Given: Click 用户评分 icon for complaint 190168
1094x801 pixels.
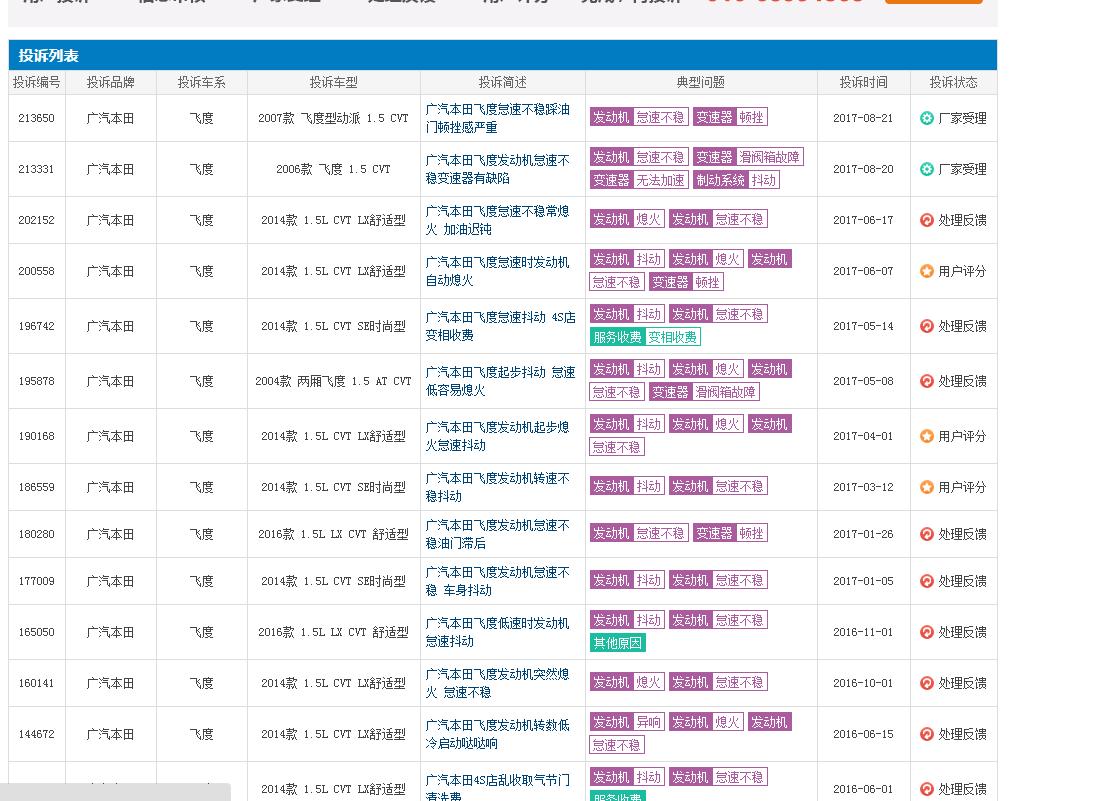Looking at the screenshot, I should 927,436.
